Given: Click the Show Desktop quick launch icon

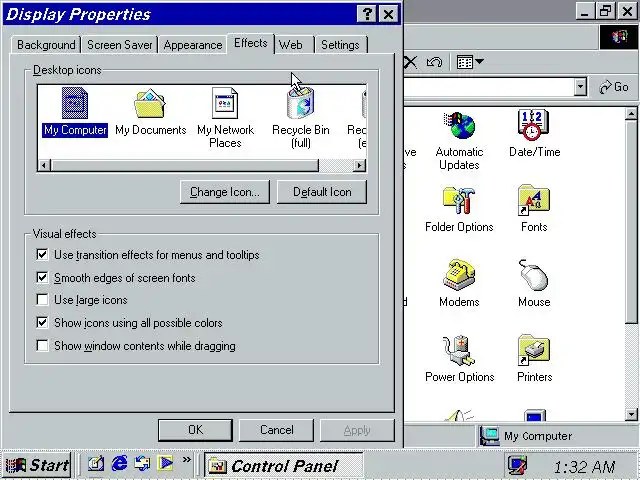Looking at the screenshot, I should tap(96, 464).
